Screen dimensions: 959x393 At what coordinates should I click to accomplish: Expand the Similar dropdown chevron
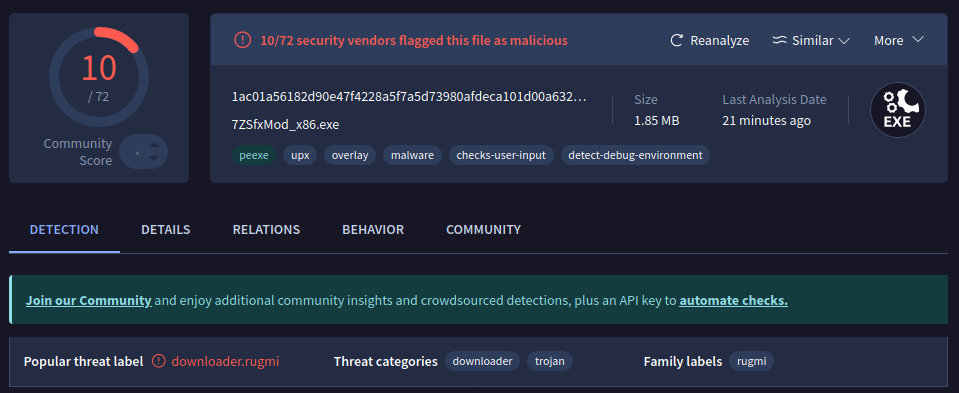[844, 41]
